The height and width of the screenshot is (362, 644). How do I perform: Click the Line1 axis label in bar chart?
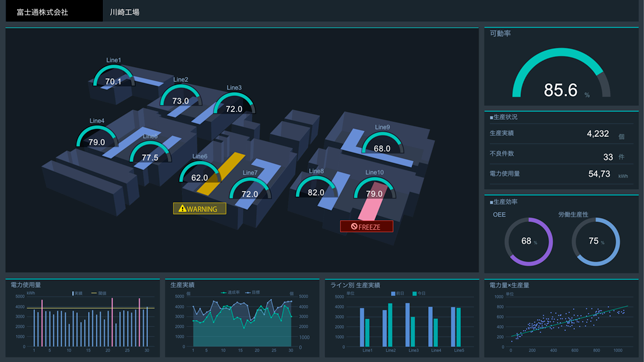pyautogui.click(x=367, y=350)
